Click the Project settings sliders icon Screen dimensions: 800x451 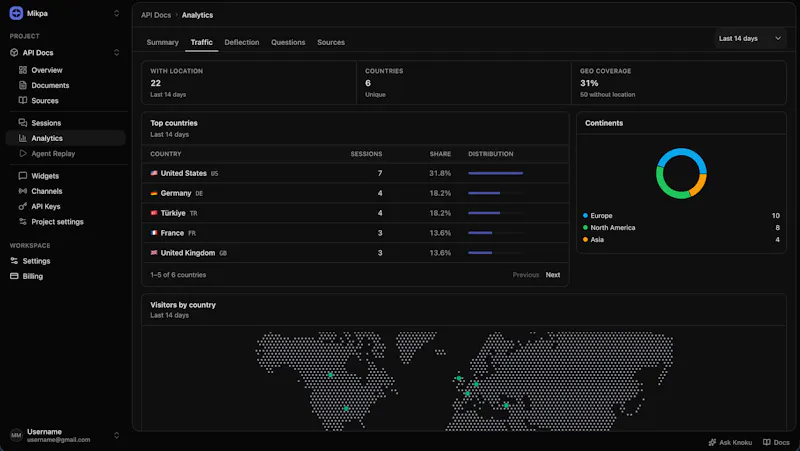coord(23,222)
